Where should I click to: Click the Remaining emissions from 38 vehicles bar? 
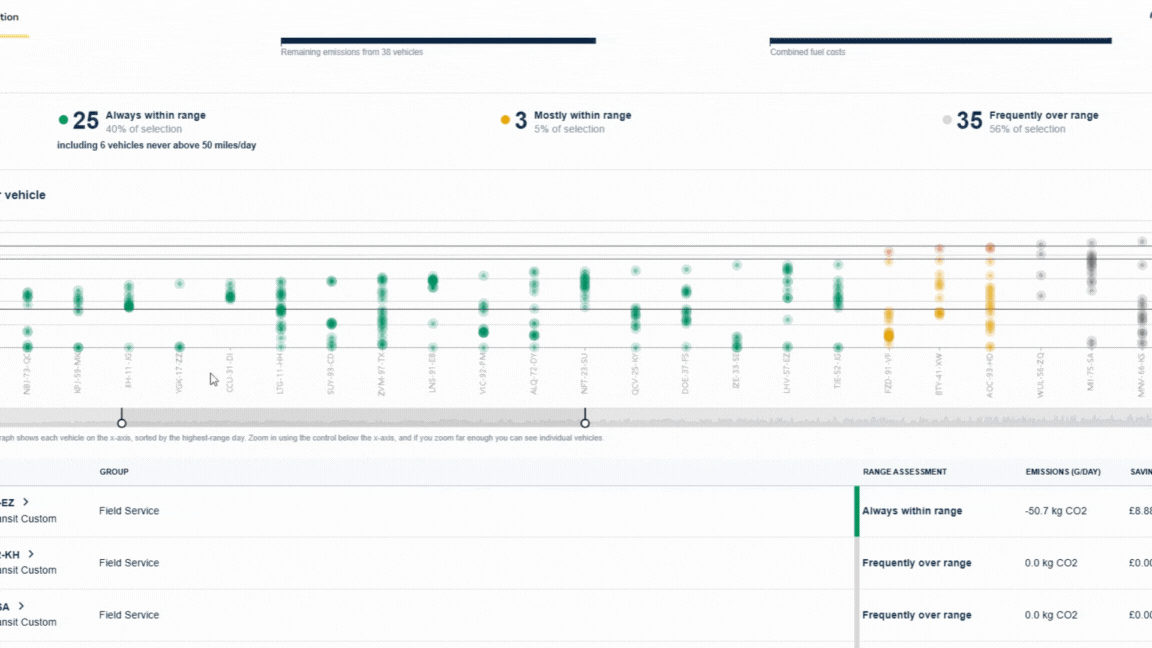click(x=437, y=40)
